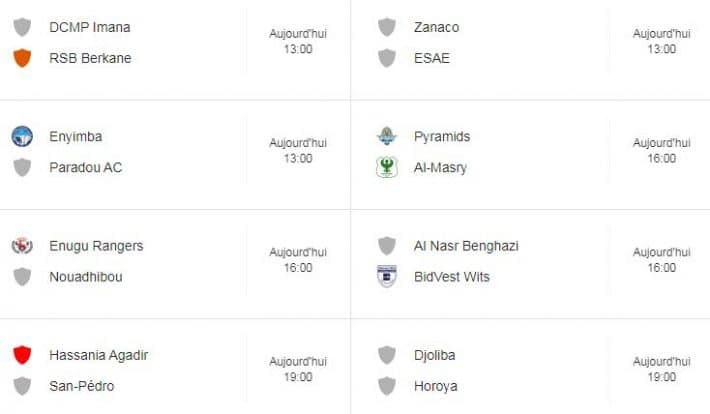Click the green Al-Masry club crest

pos(387,167)
